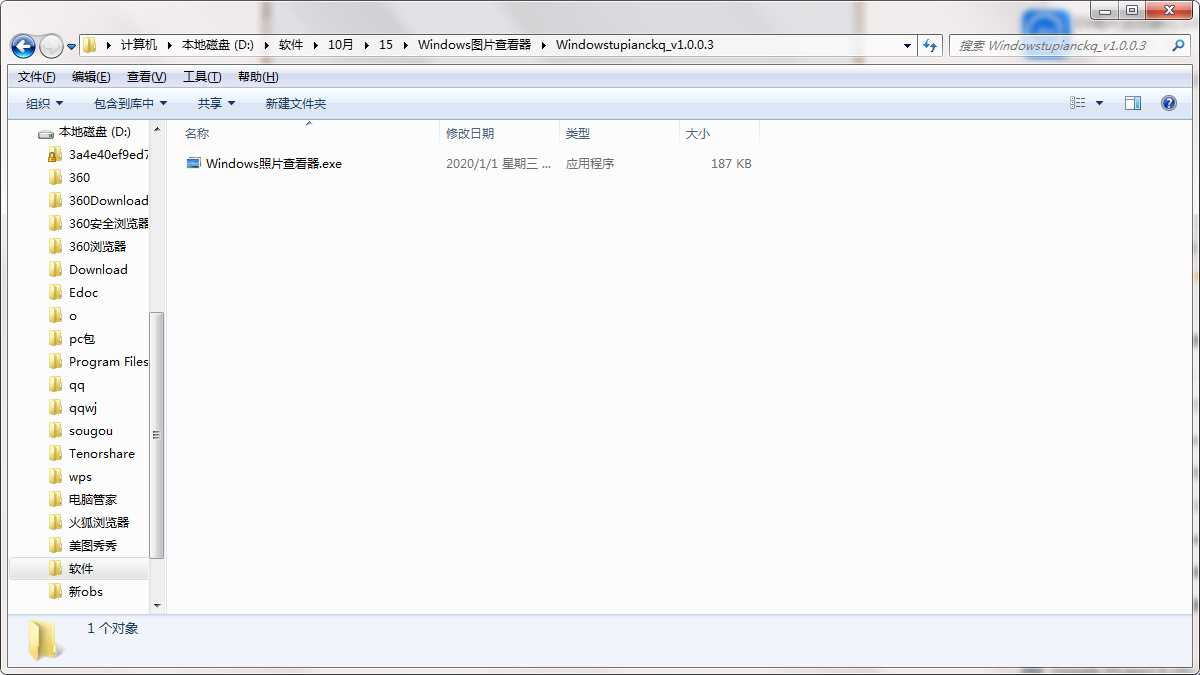Click the exe icon of Windows照片查看器
The width and height of the screenshot is (1200, 675).
point(194,163)
